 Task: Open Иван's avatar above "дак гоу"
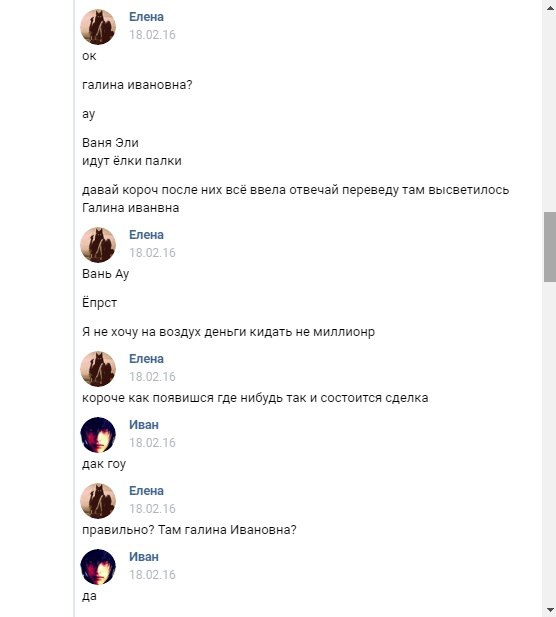[x=98, y=435]
